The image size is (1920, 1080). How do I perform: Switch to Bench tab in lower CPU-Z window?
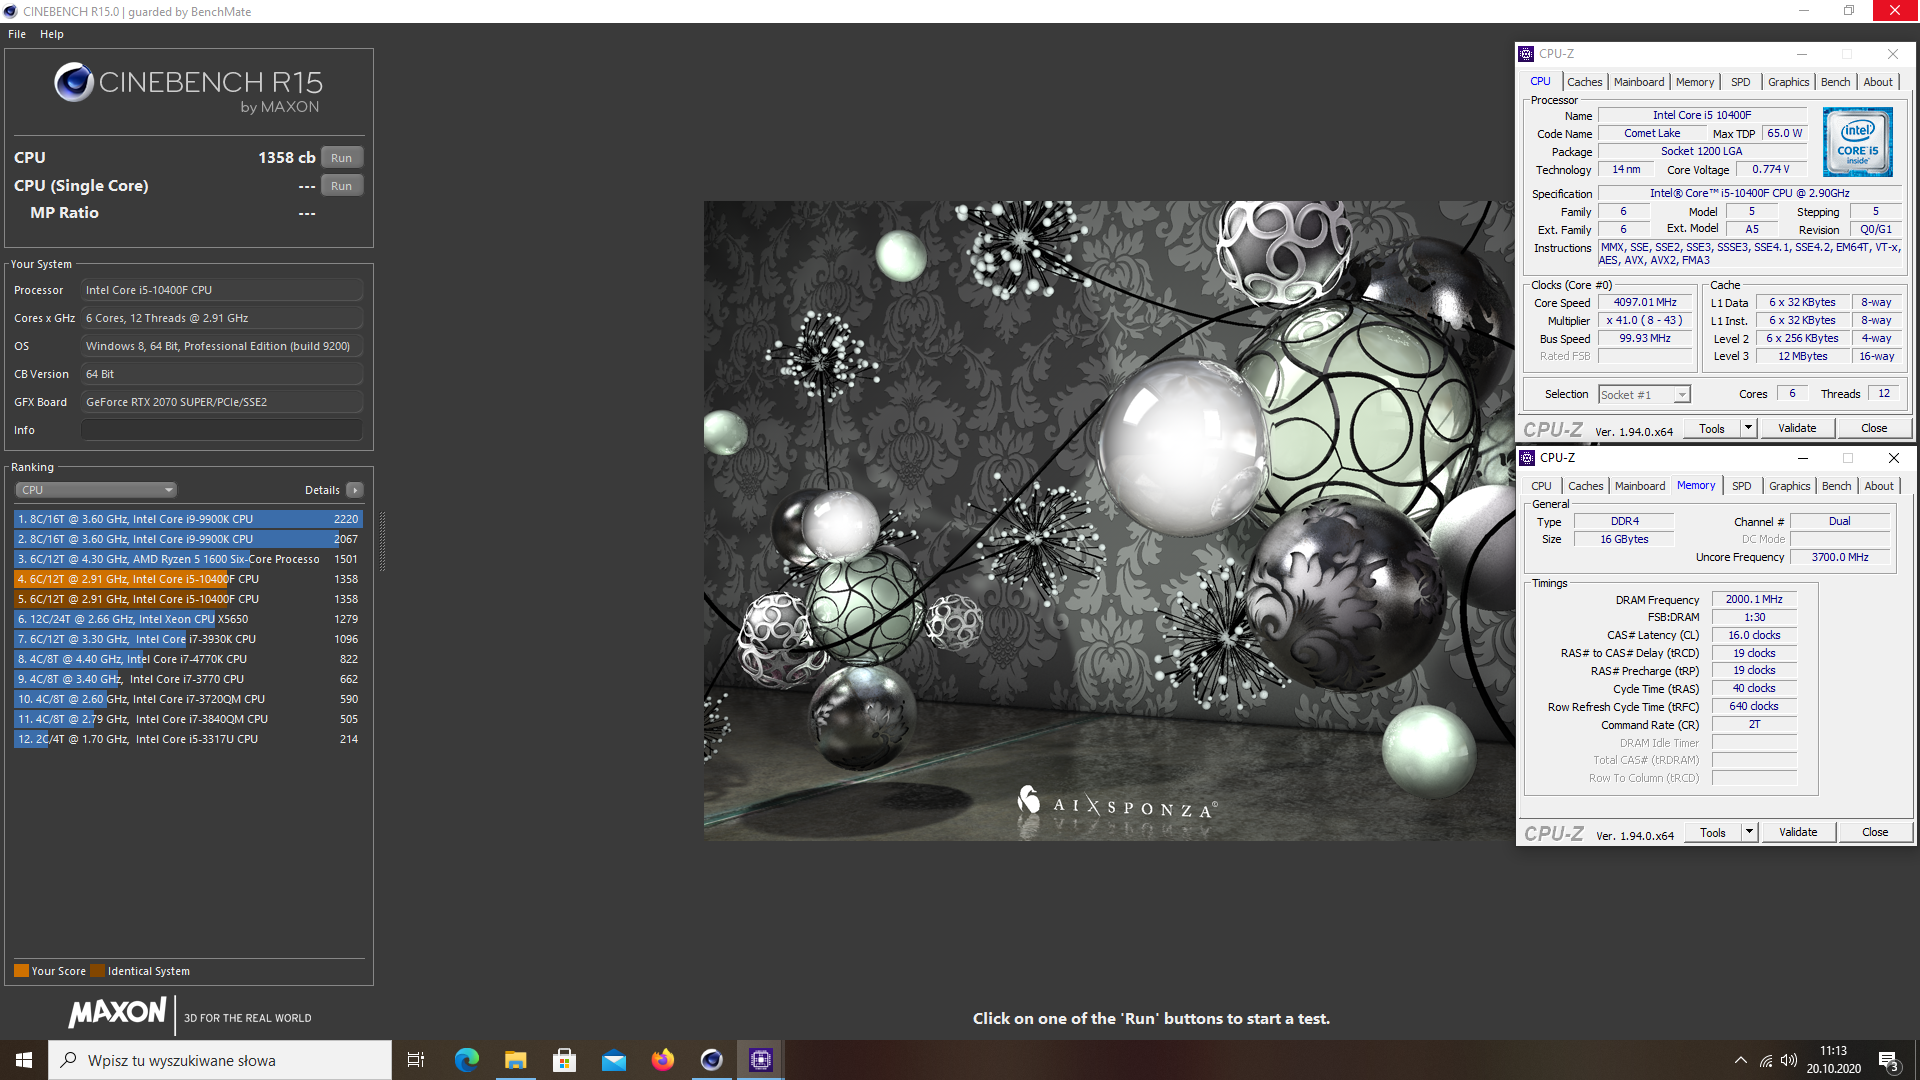[1836, 486]
